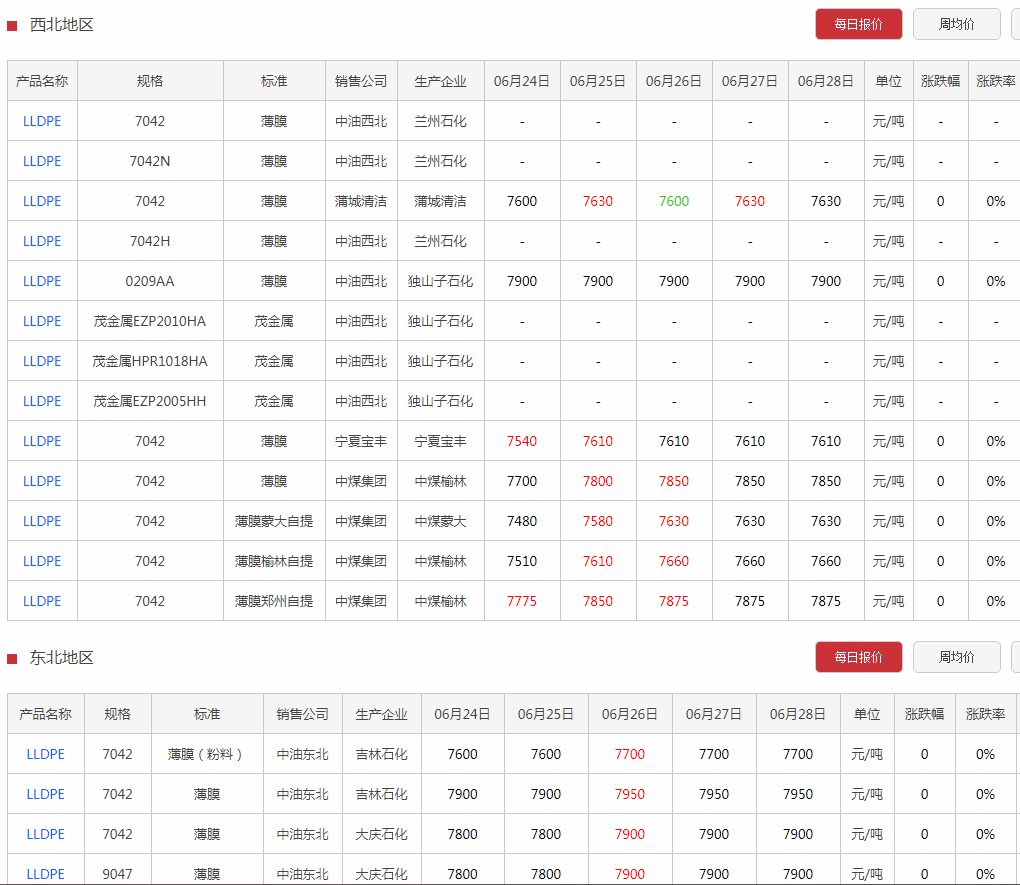Select red 7800 price in 中煤榆林 row
The image size is (1020, 885).
(598, 482)
